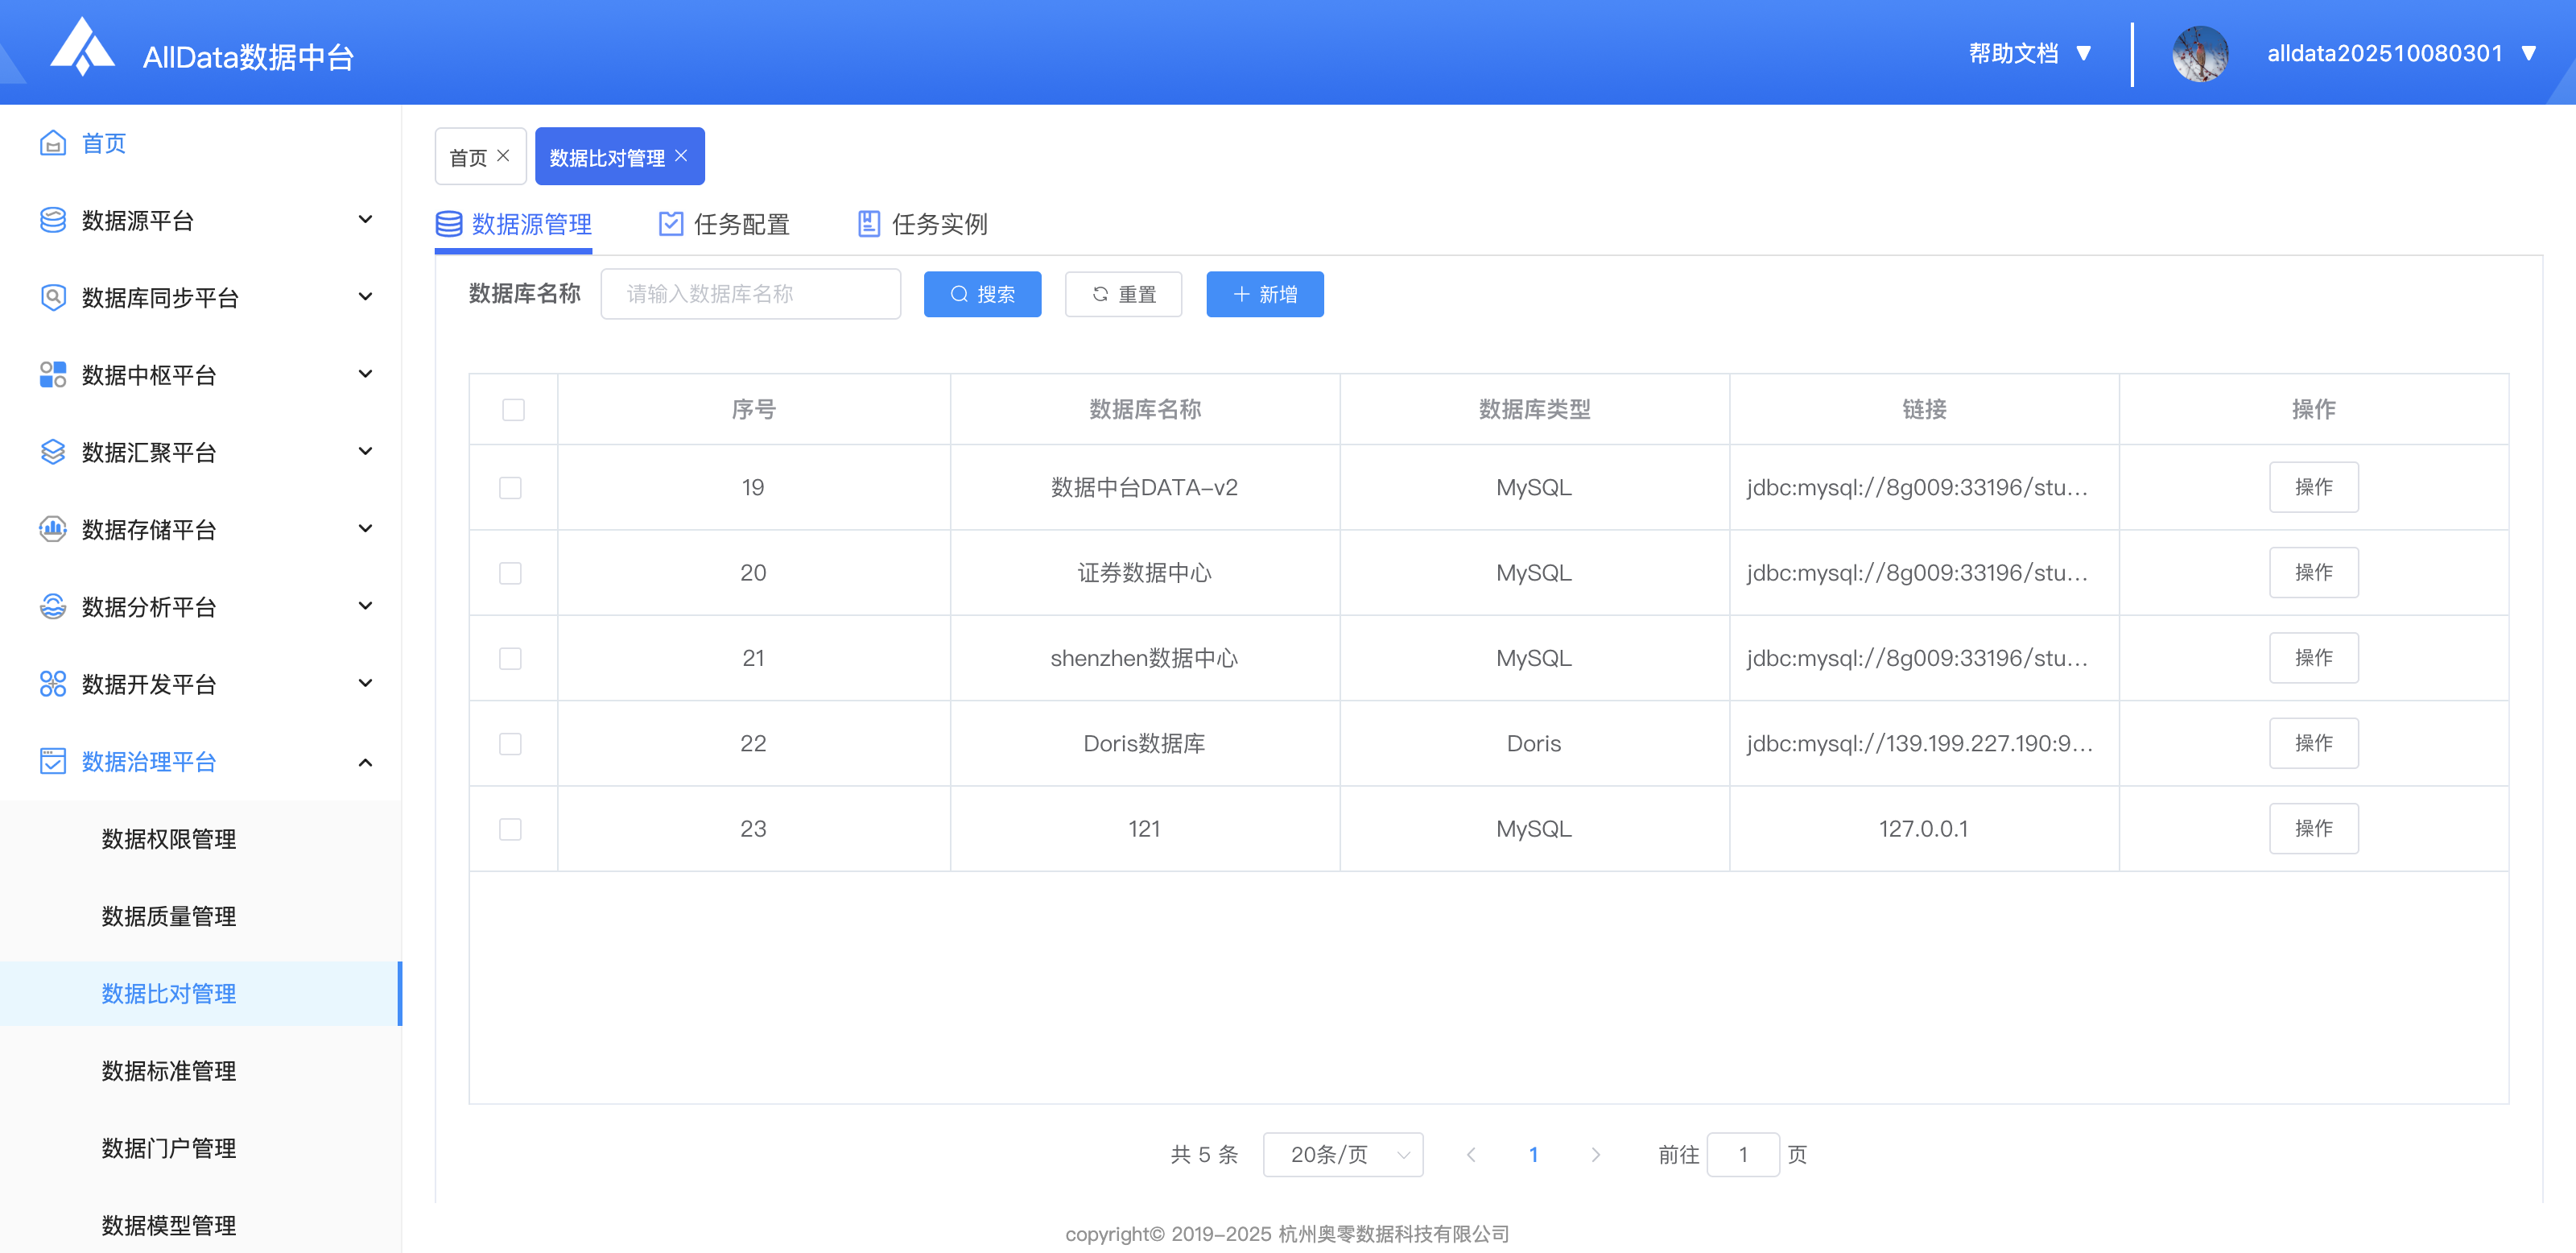
Task: Select the Doris数据库 row checkbox
Action: (510, 744)
